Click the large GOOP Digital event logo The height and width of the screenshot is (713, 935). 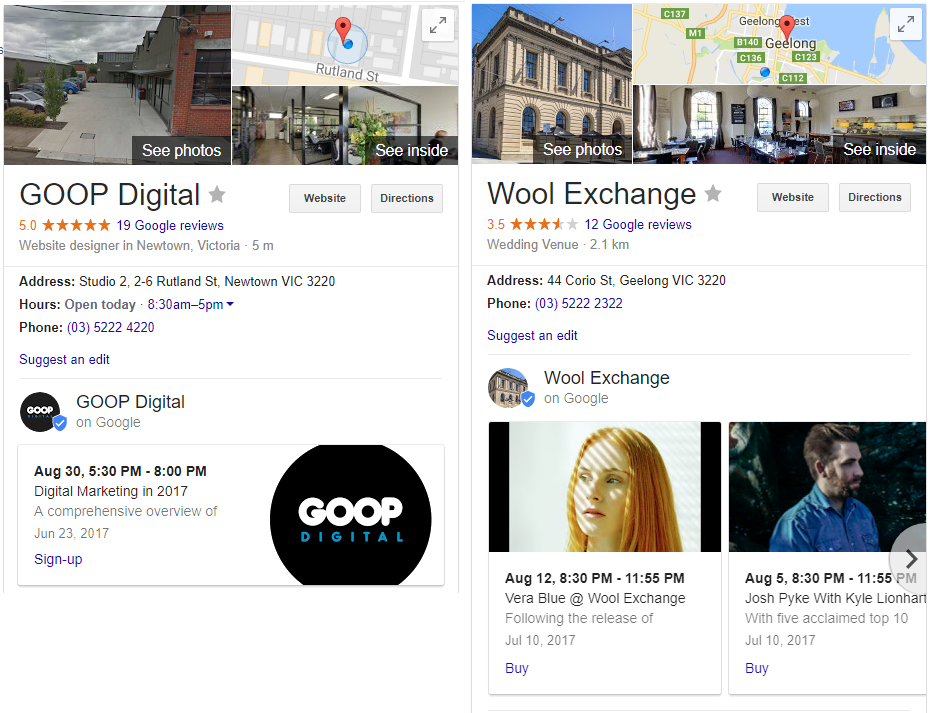(350, 515)
